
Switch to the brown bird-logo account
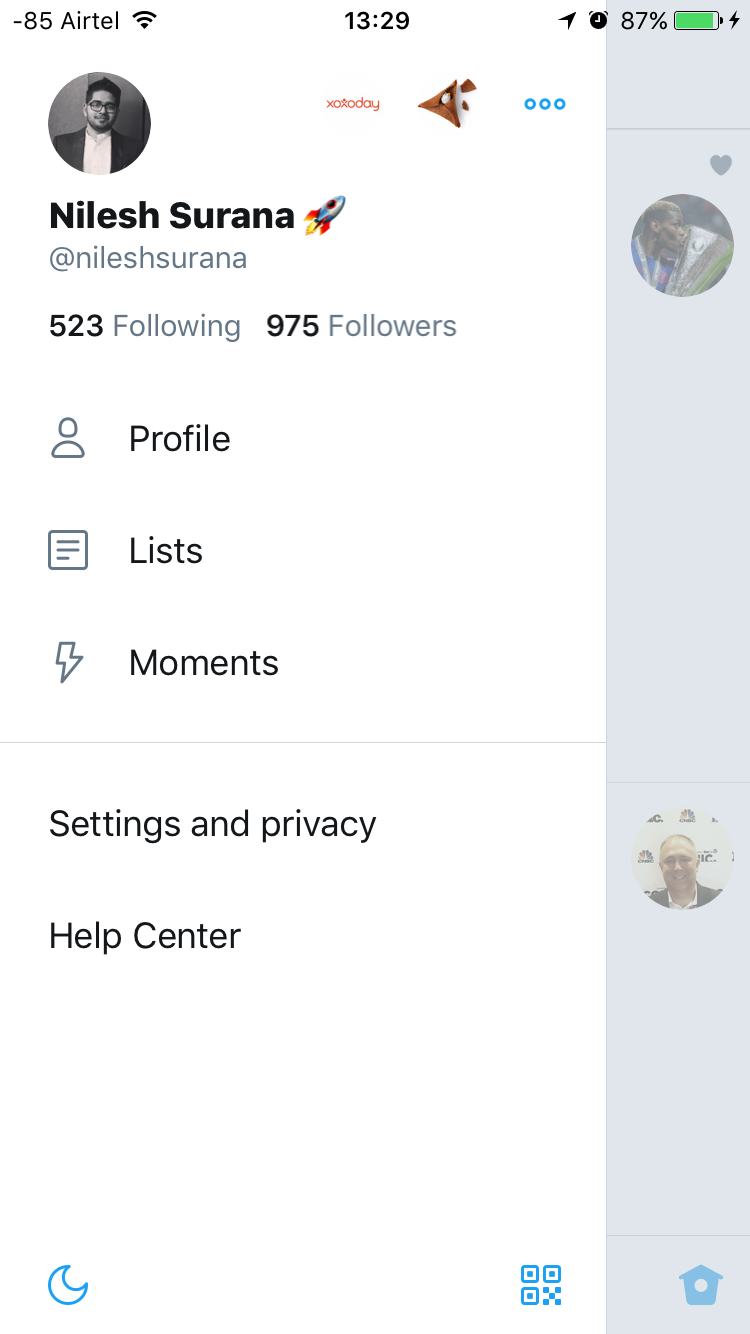point(447,103)
